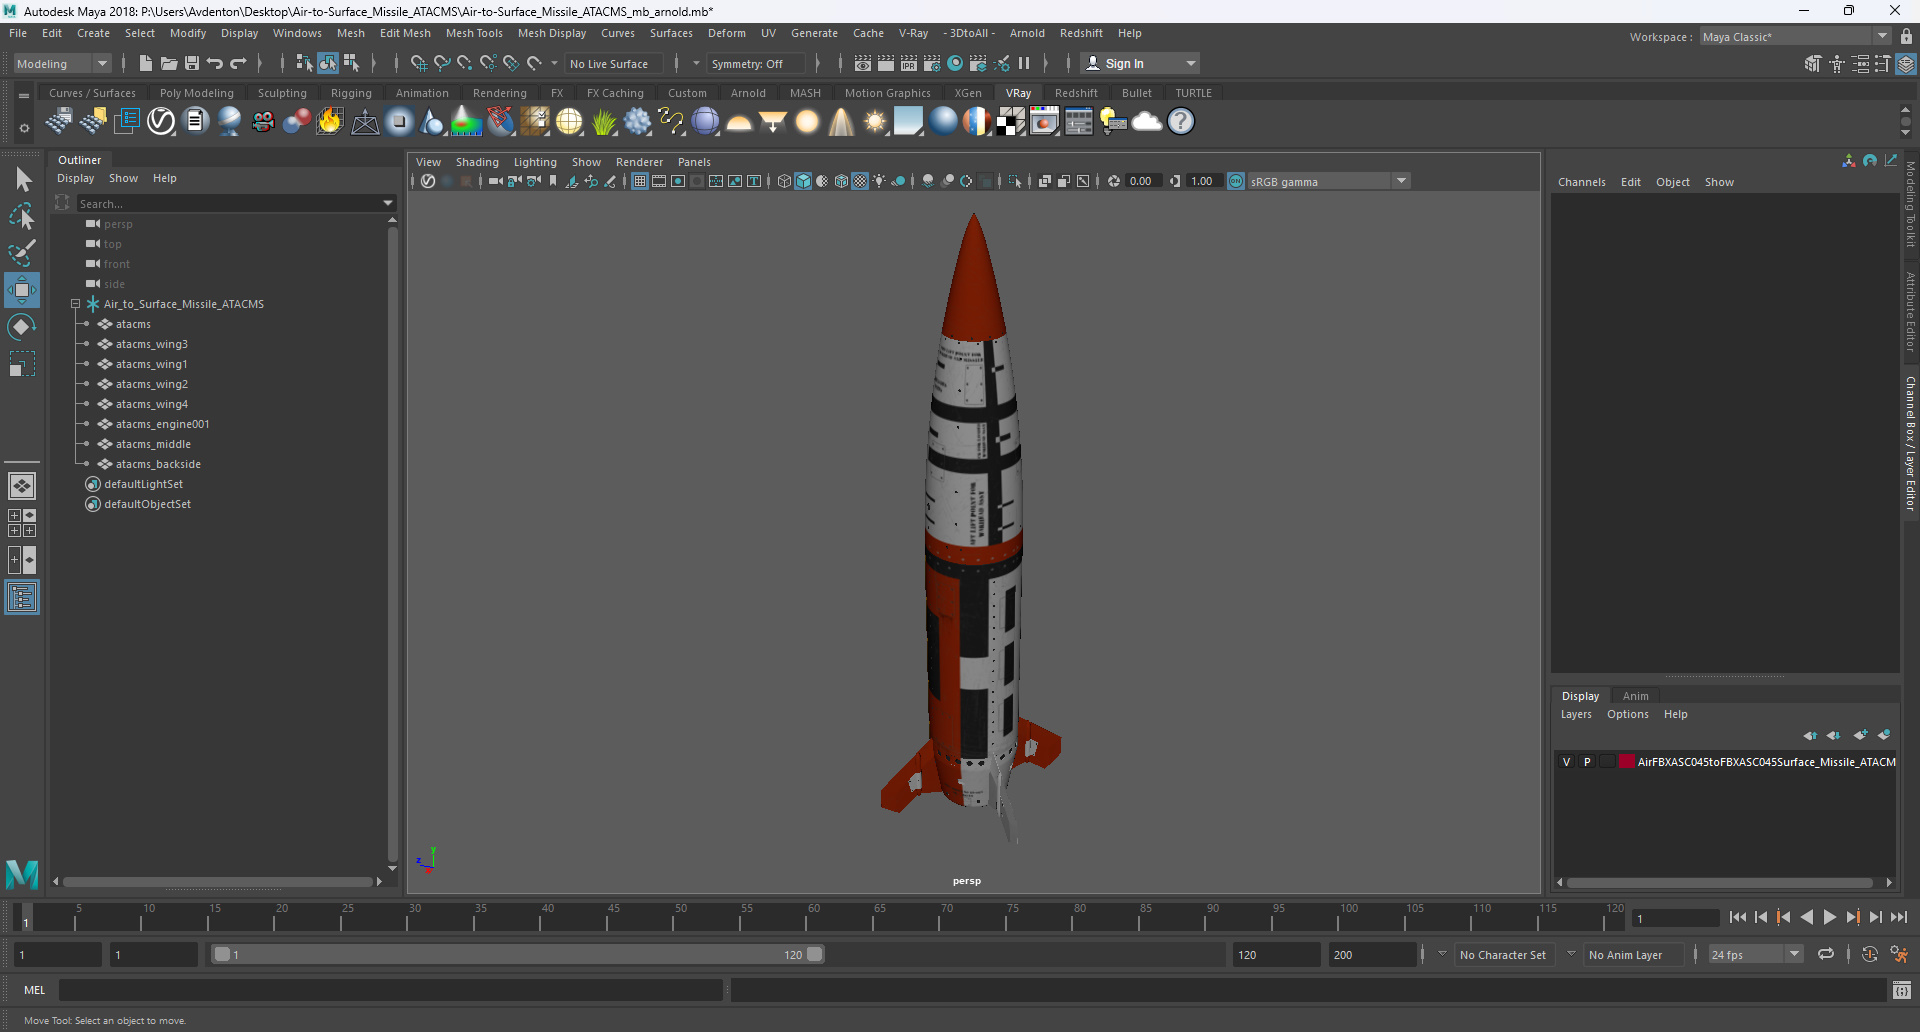Open the 24 fps frame rate dropdown
The width and height of the screenshot is (1920, 1032).
[1755, 955]
